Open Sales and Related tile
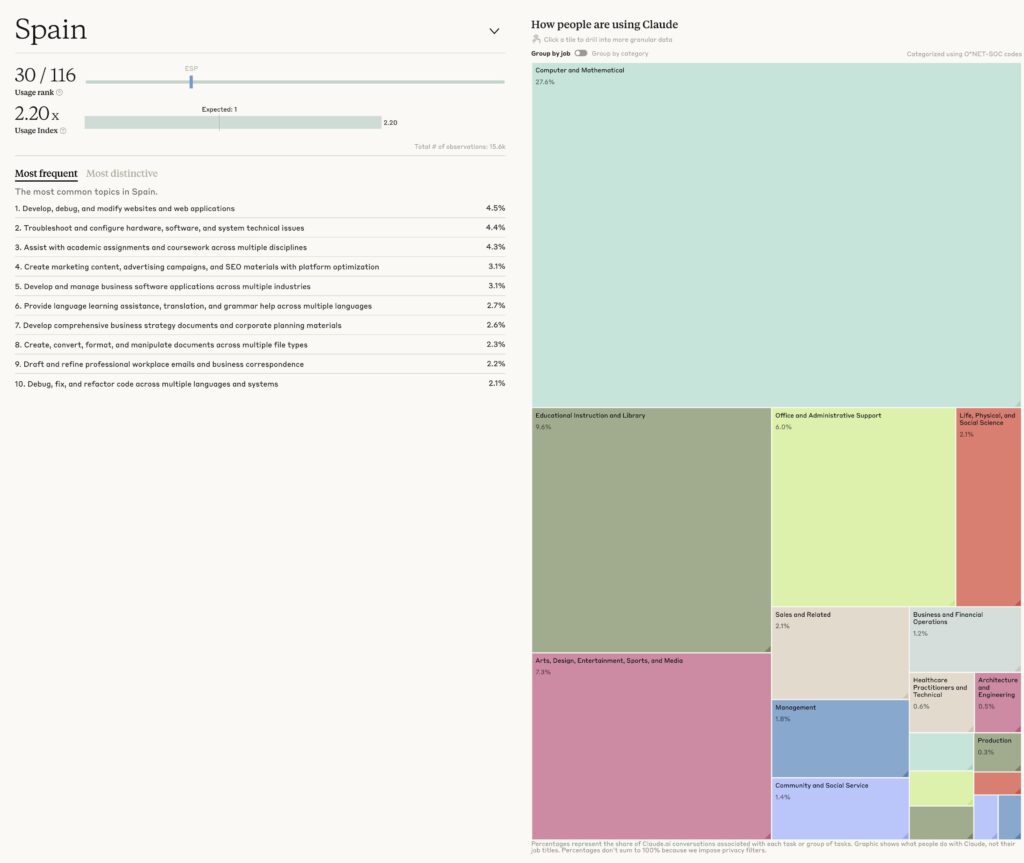This screenshot has width=1024, height=863. 840,653
